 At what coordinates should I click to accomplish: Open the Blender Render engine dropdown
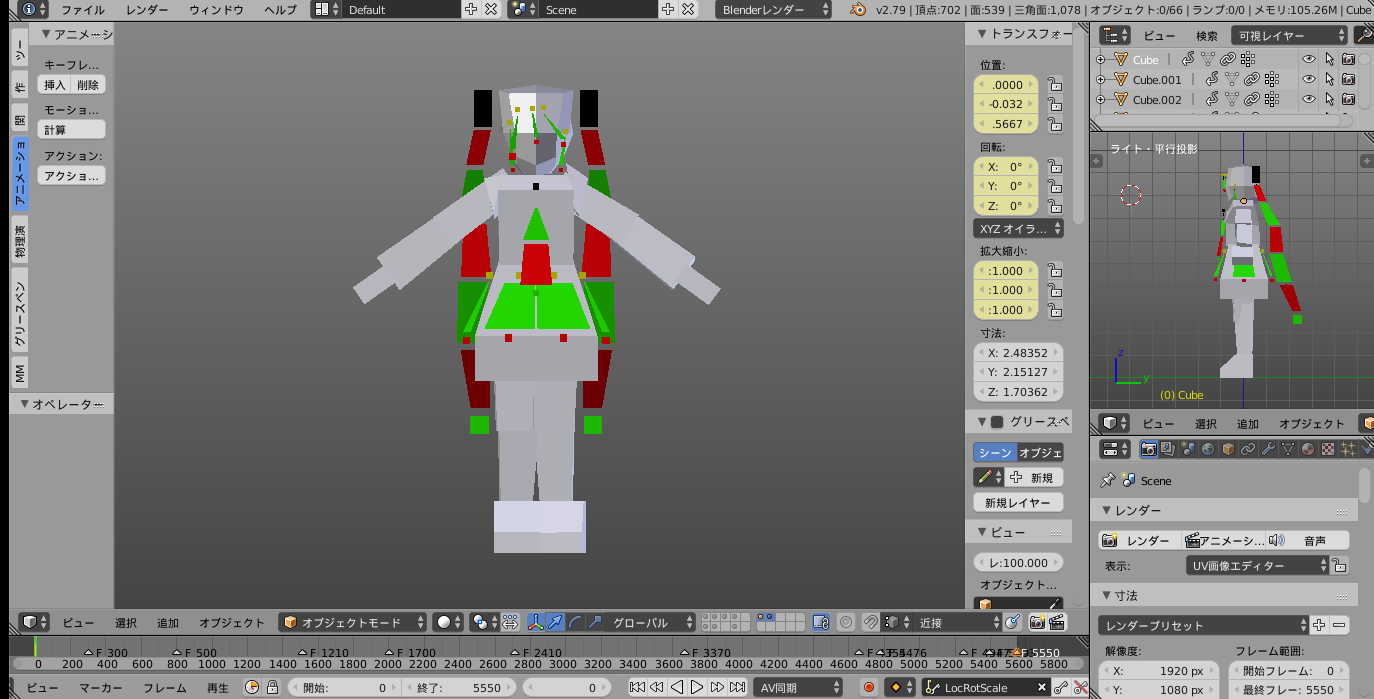click(x=774, y=9)
